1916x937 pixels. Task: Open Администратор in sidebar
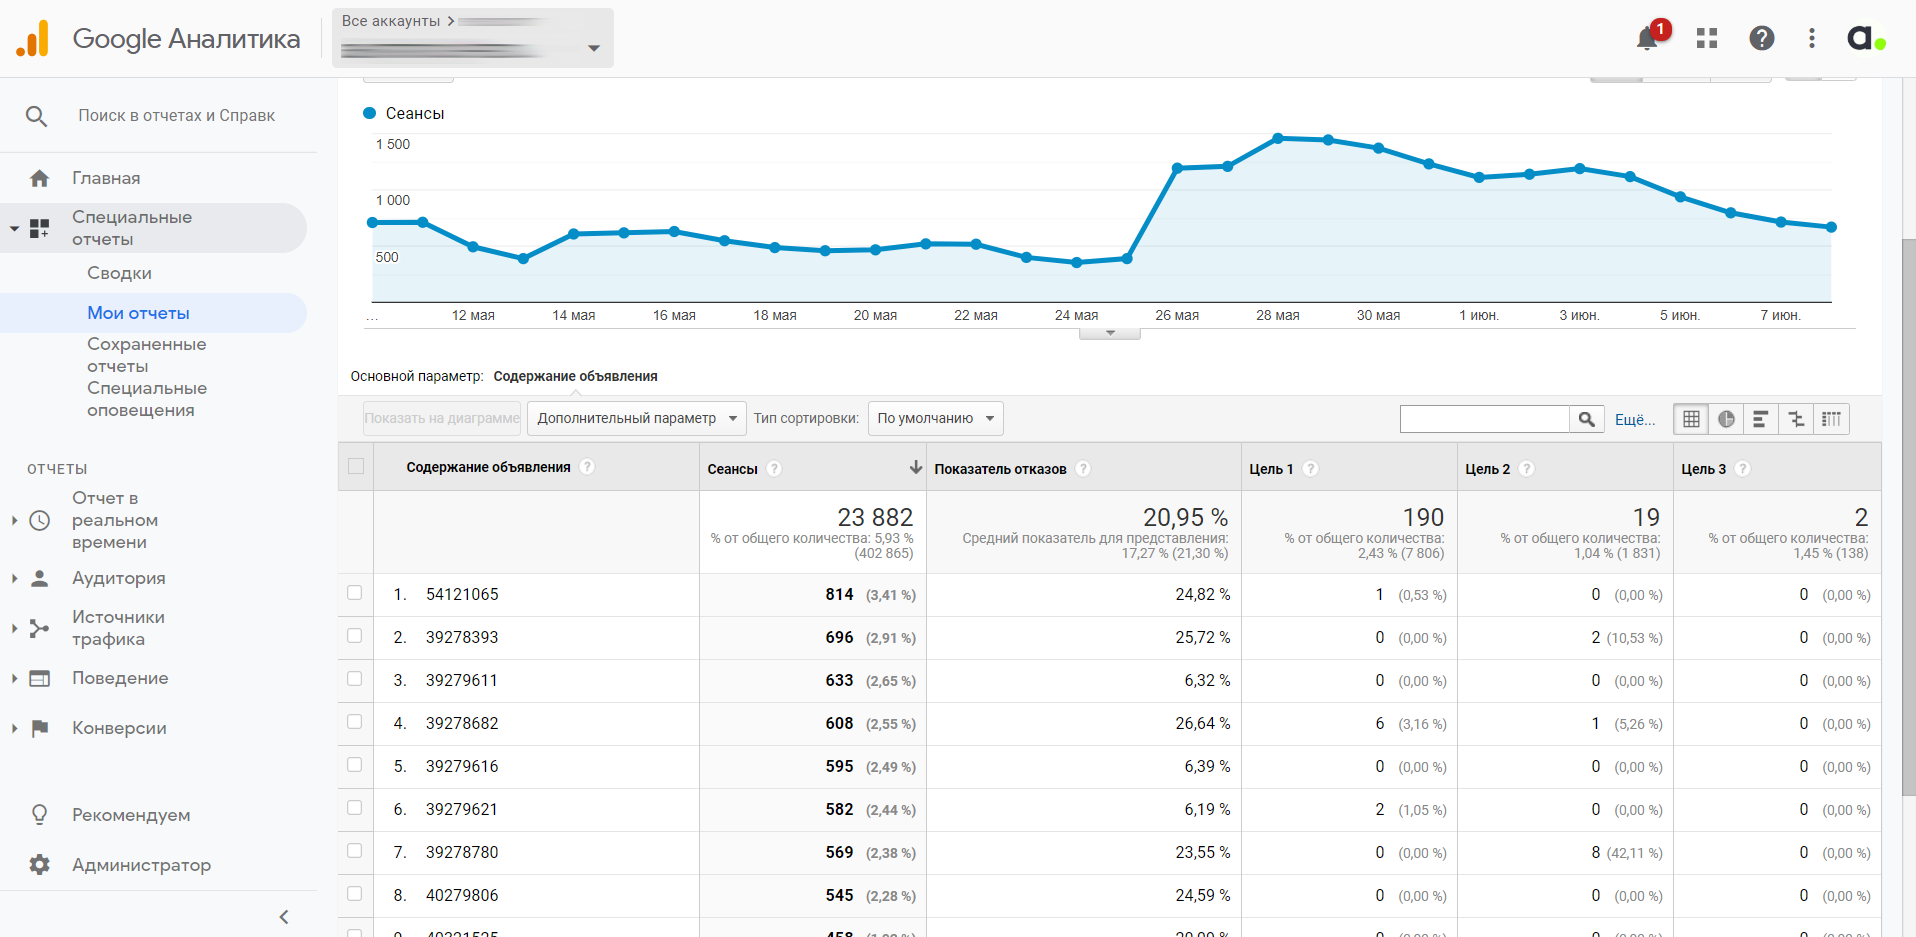141,865
